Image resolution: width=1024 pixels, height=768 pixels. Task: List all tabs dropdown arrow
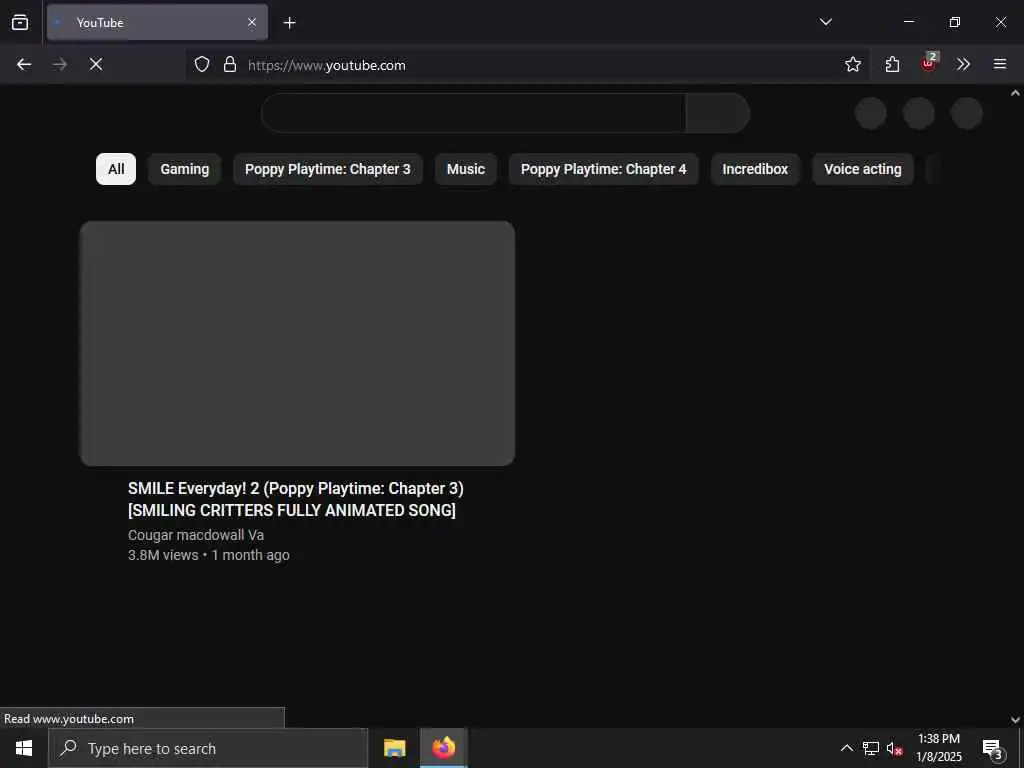(825, 22)
